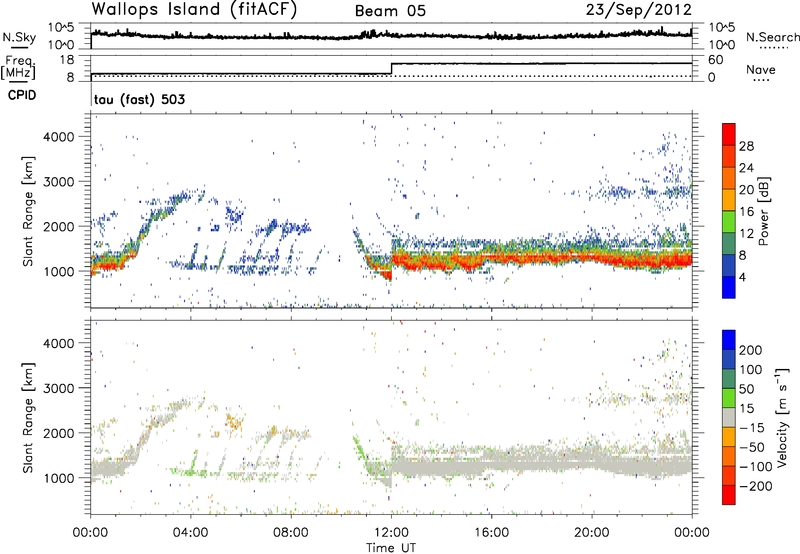Image resolution: width=800 pixels, height=554 pixels.
Task: Click the "Power [dB]" colorbar title
Action: click(x=764, y=211)
